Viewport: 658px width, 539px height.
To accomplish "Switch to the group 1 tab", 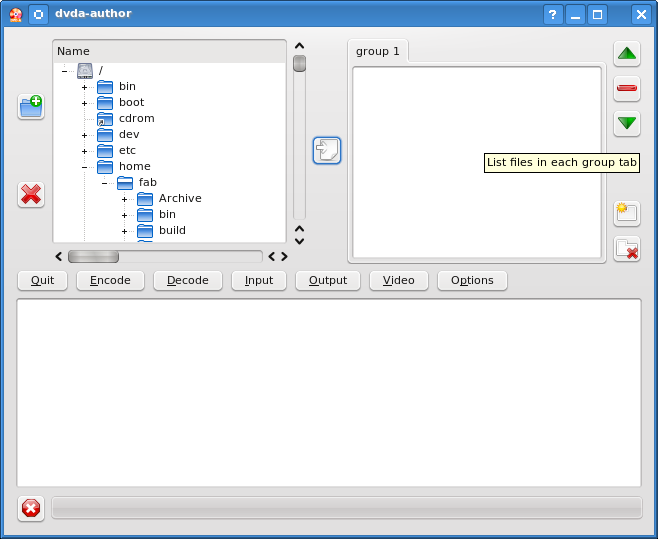I will click(x=378, y=51).
